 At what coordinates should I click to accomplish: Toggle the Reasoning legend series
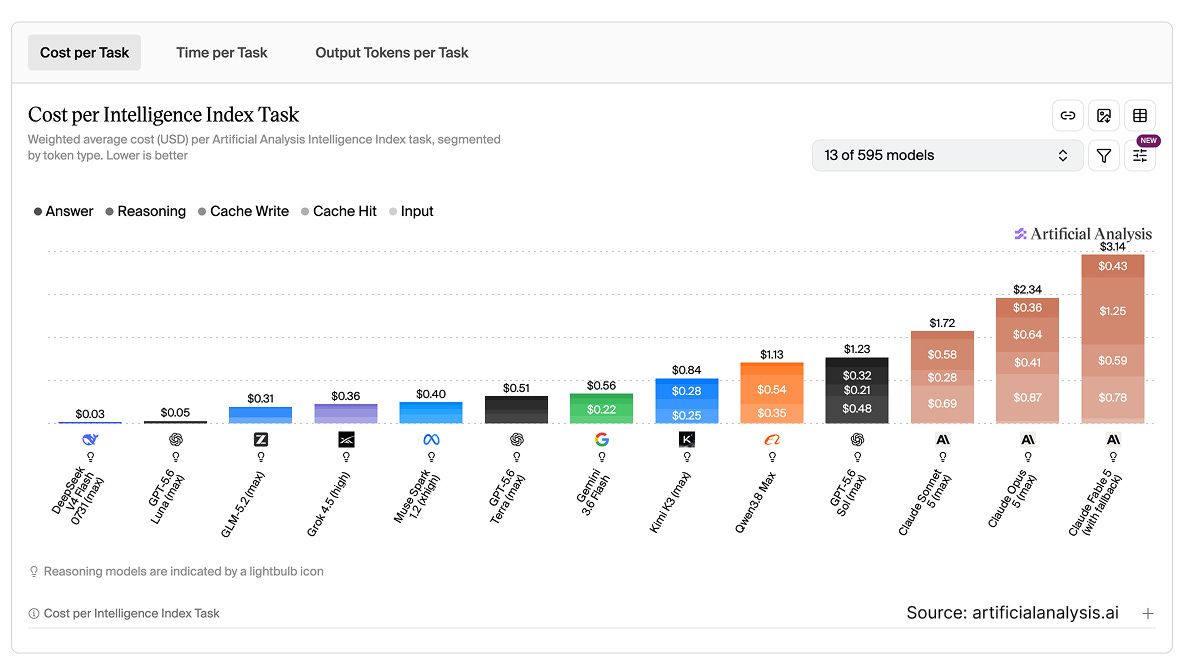(145, 211)
